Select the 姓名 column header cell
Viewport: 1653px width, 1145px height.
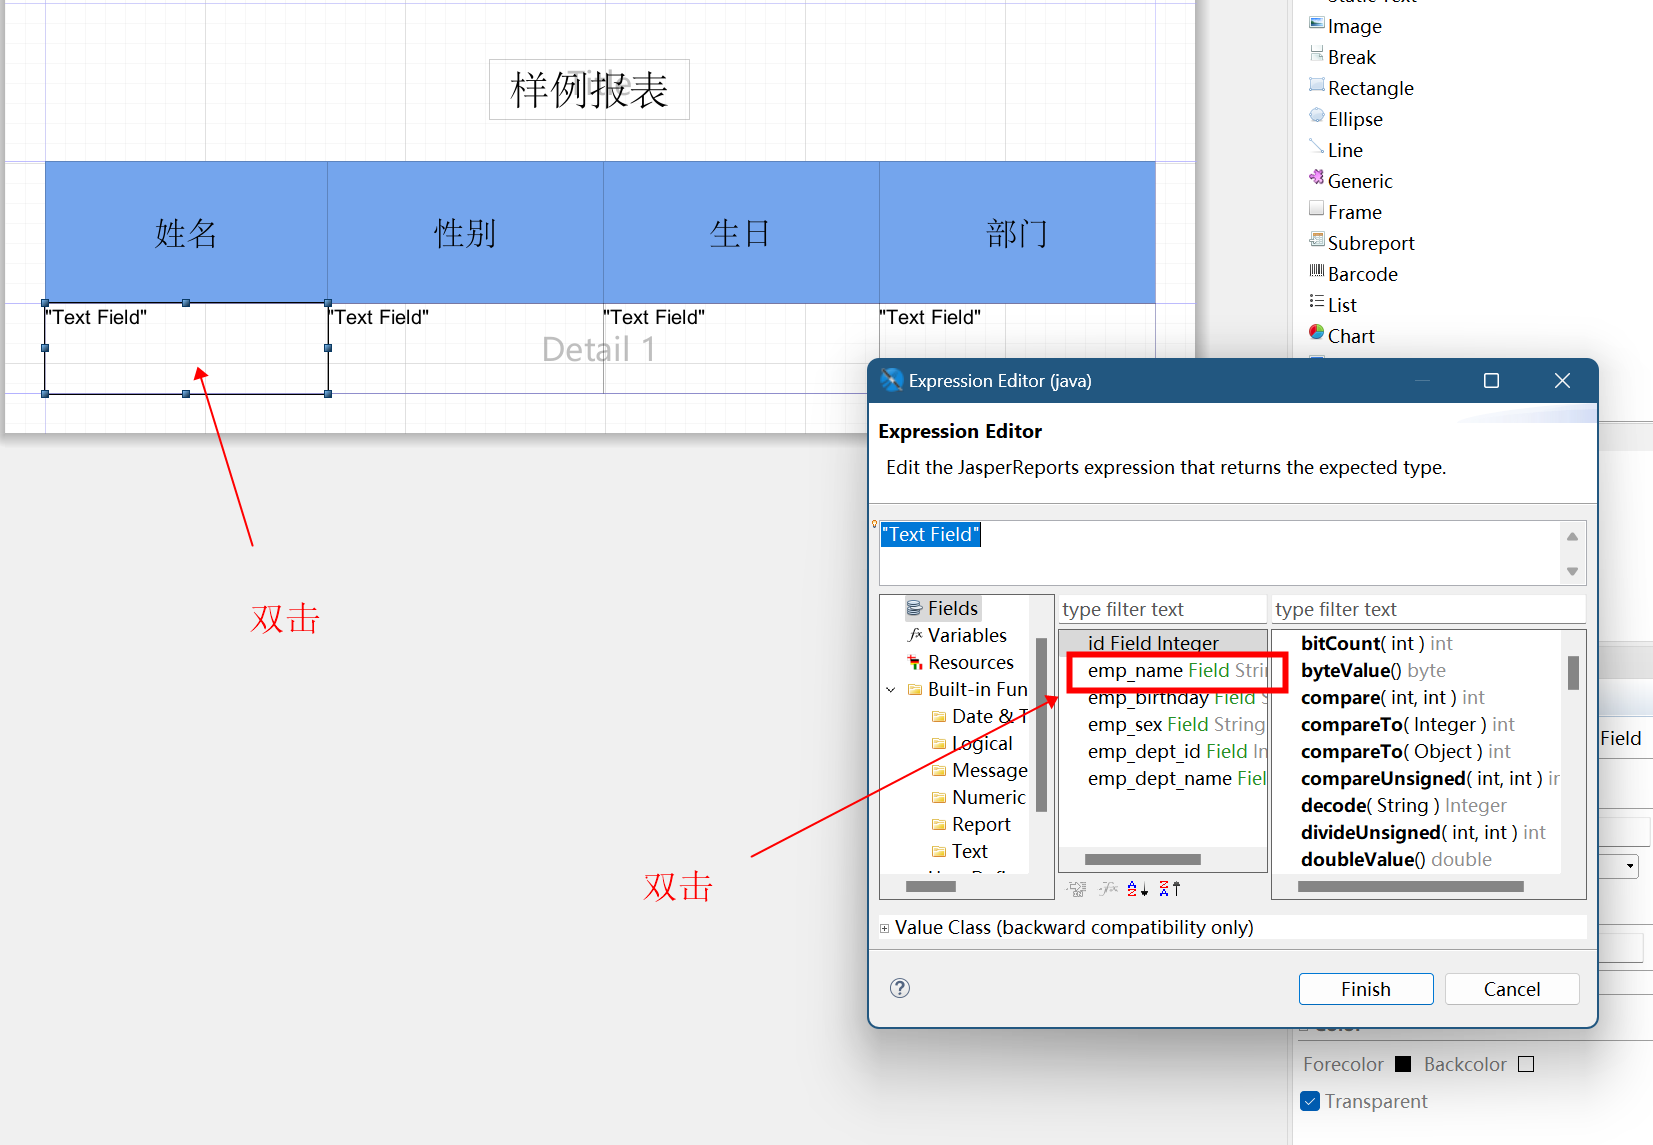click(x=186, y=233)
